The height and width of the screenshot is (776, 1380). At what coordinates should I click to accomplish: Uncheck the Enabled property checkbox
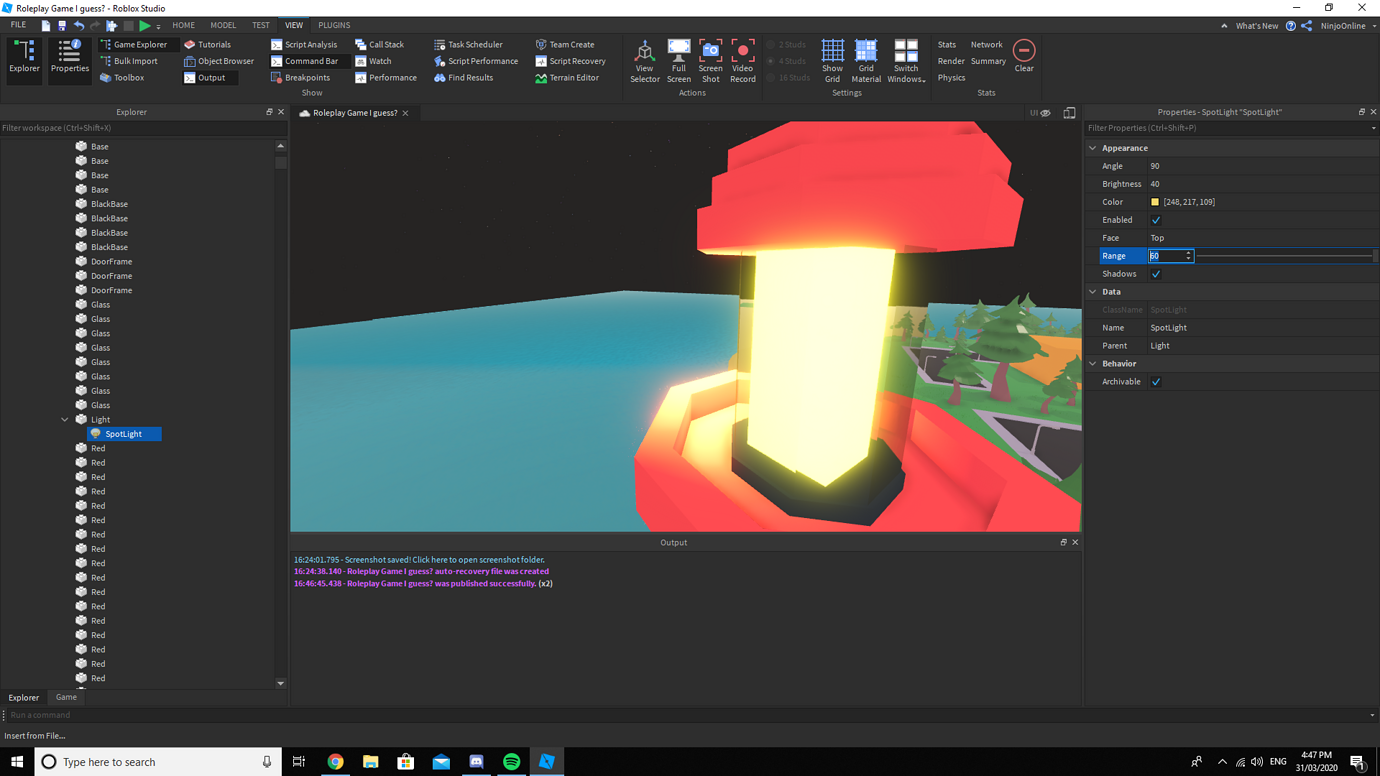(x=1156, y=220)
